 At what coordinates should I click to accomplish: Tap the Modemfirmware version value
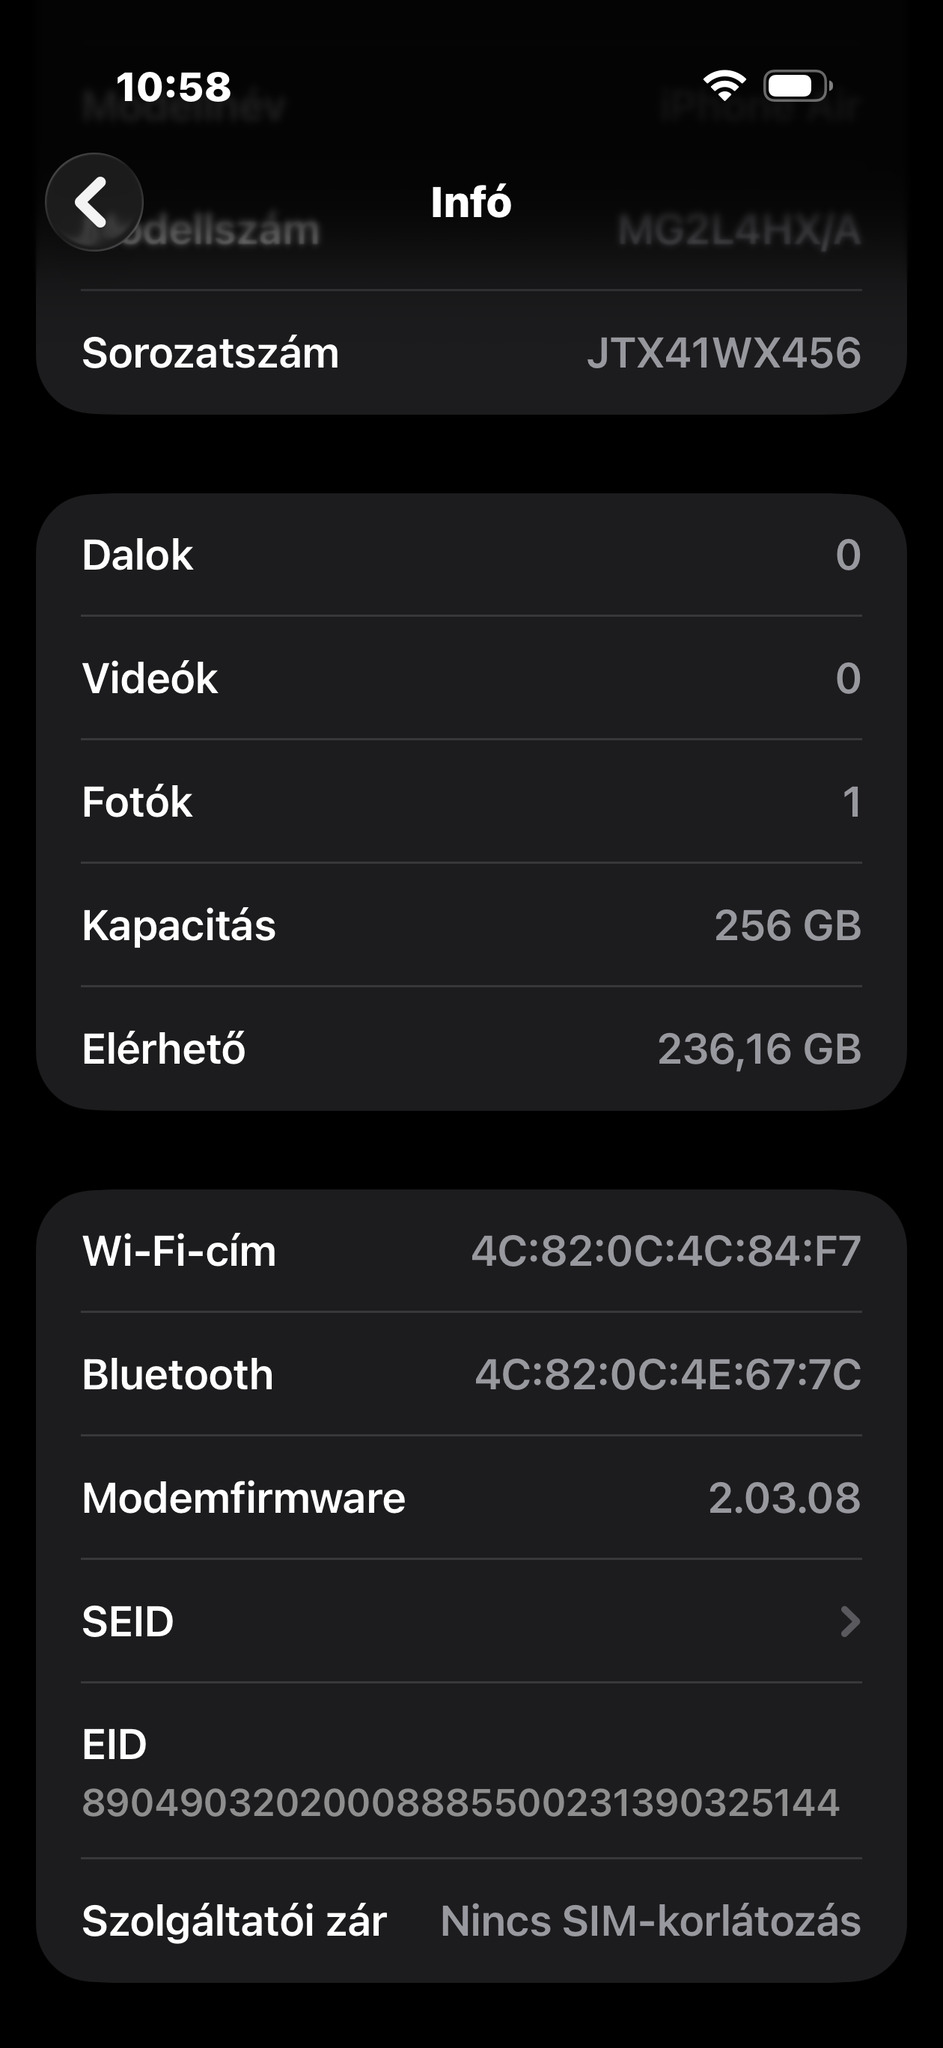tap(784, 1498)
